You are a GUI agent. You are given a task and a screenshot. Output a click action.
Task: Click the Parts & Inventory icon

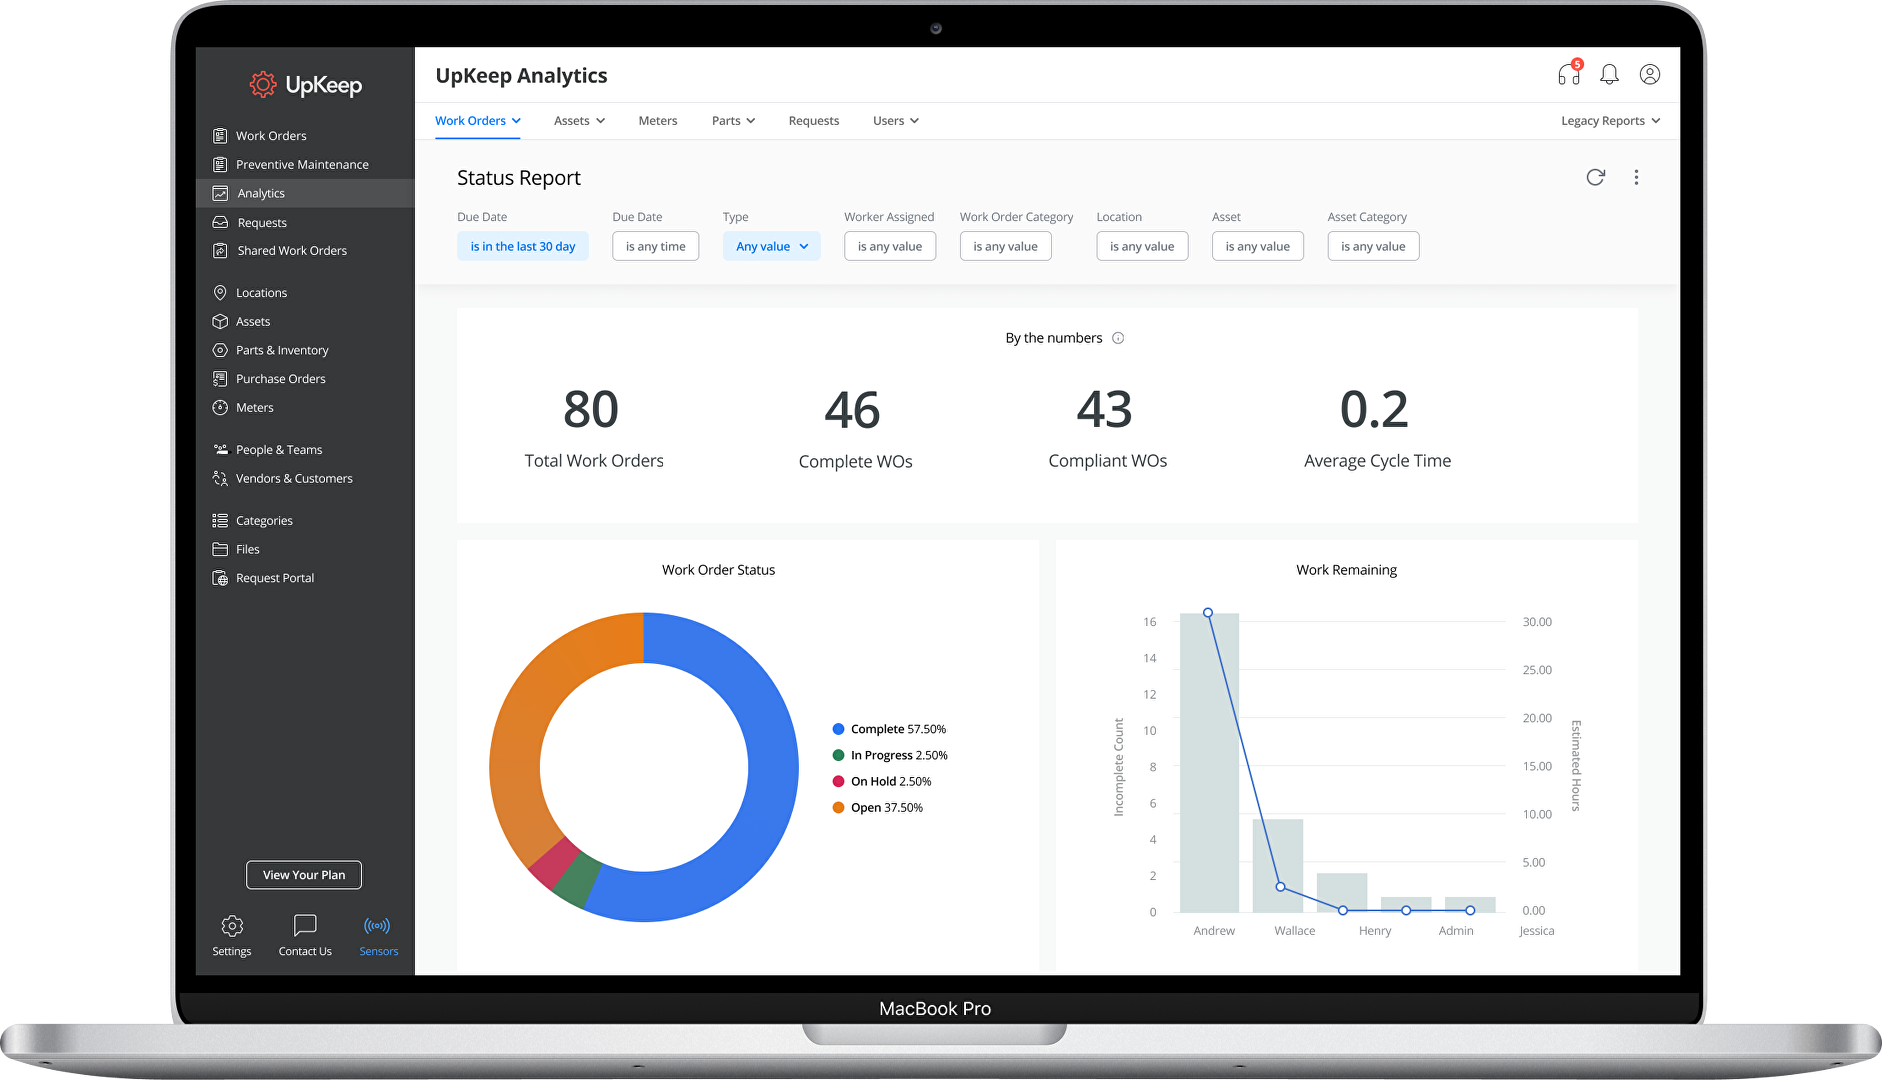(x=220, y=350)
